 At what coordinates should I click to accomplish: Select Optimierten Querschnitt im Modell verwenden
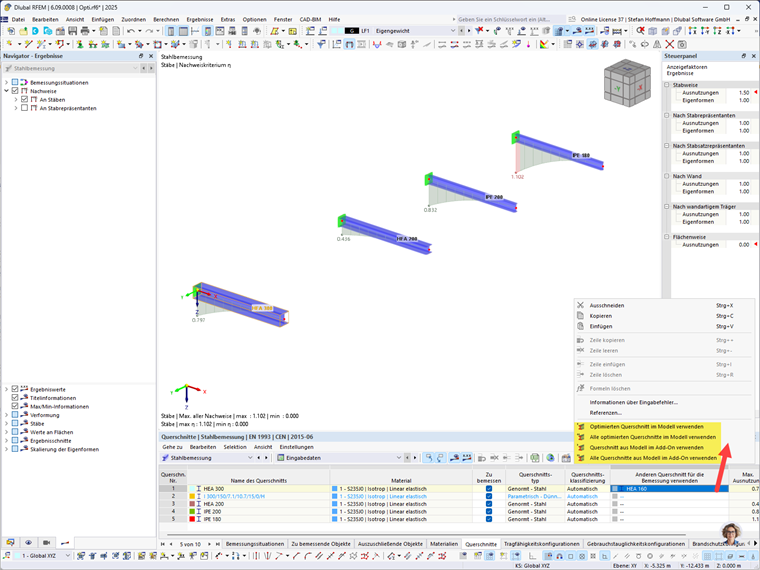click(647, 427)
